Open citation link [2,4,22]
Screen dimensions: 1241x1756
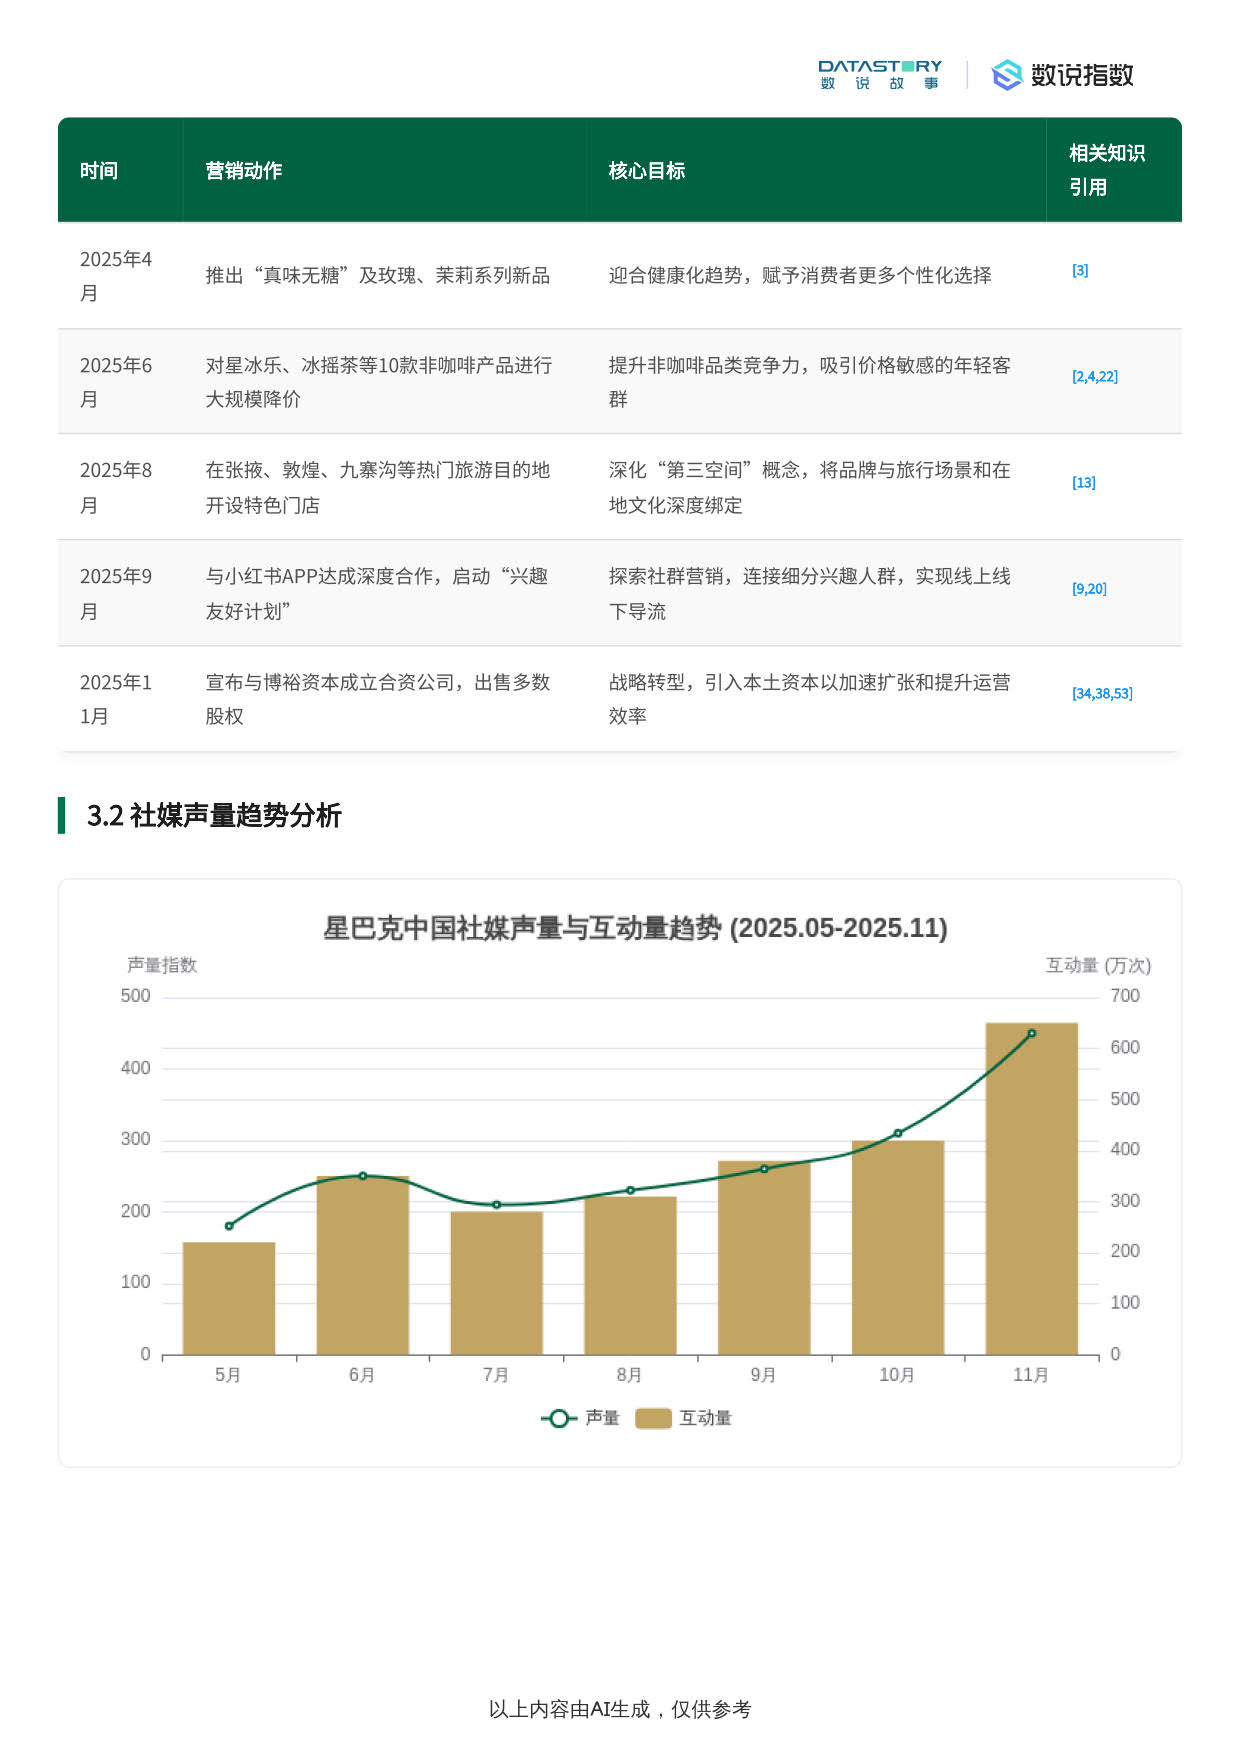(1095, 377)
